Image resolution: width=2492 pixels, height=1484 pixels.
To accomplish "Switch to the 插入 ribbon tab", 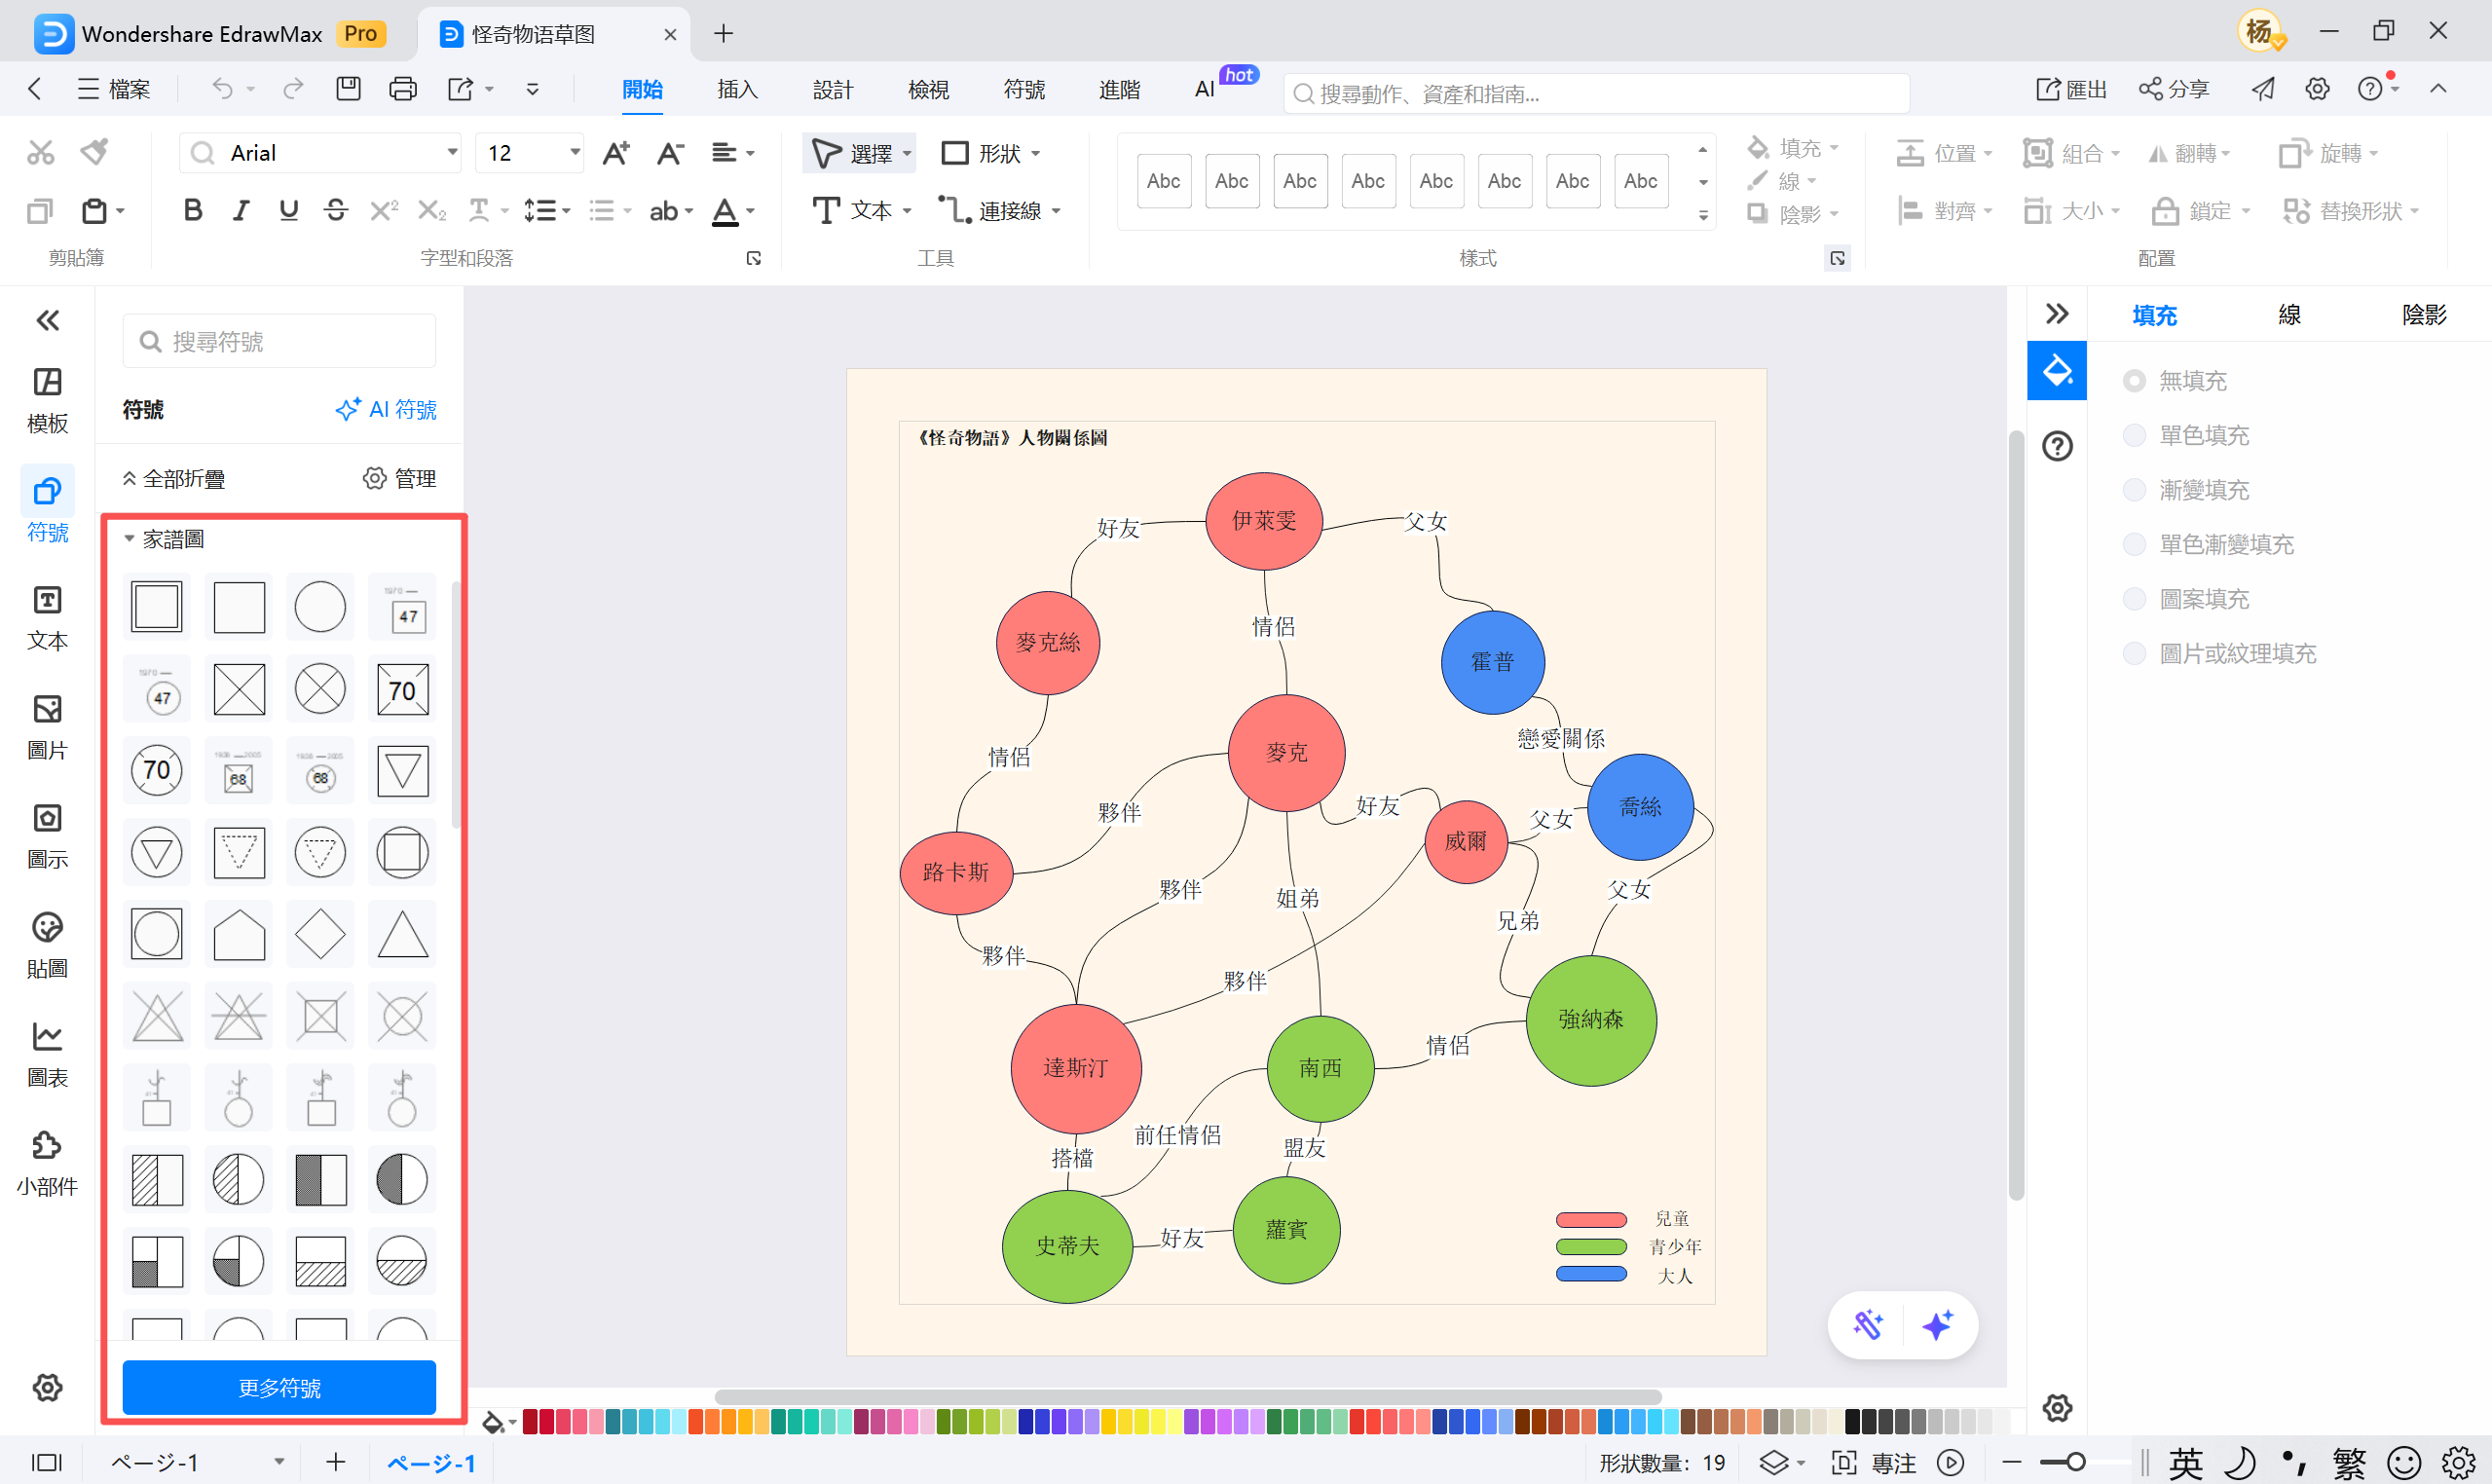I will [x=737, y=89].
